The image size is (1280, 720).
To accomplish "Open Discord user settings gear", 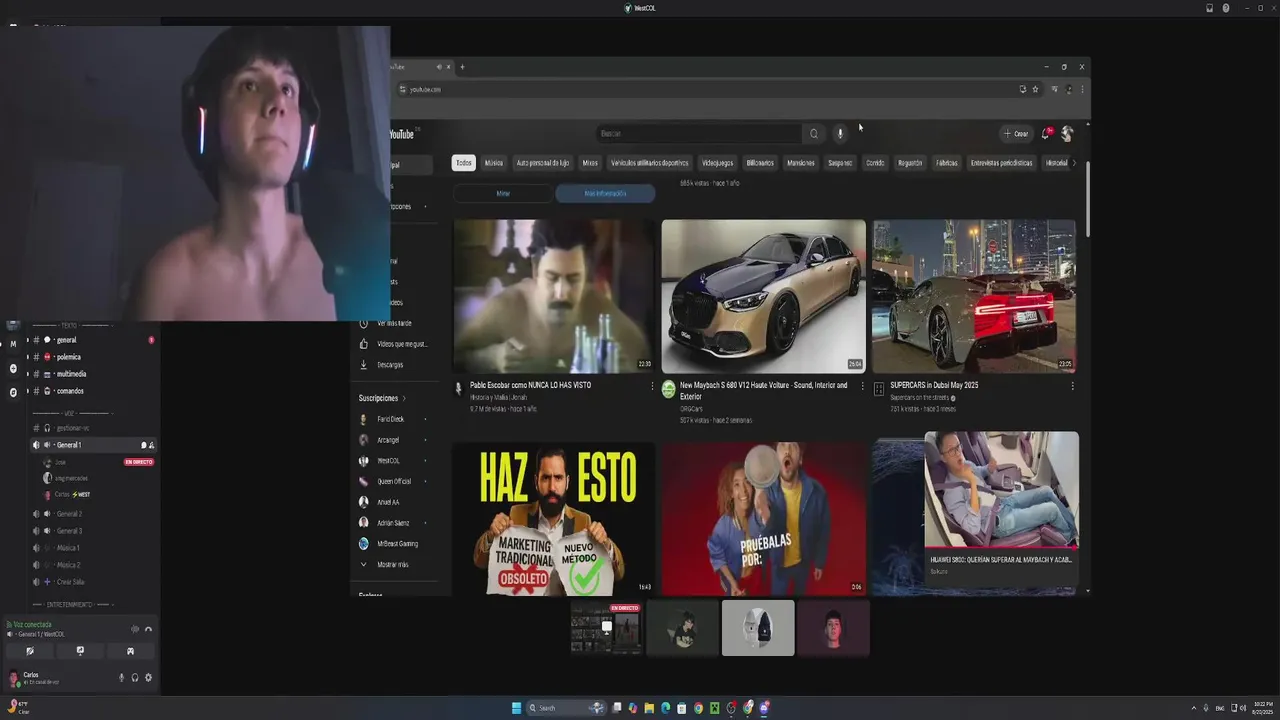I will pyautogui.click(x=148, y=677).
